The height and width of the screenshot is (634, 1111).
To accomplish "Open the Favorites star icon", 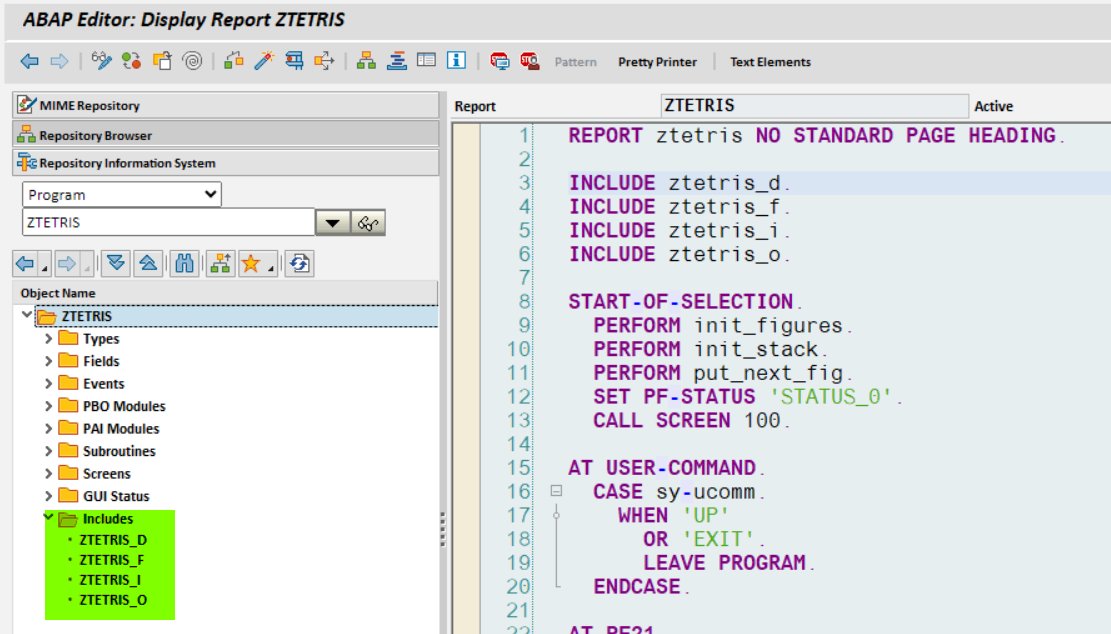I will [251, 264].
